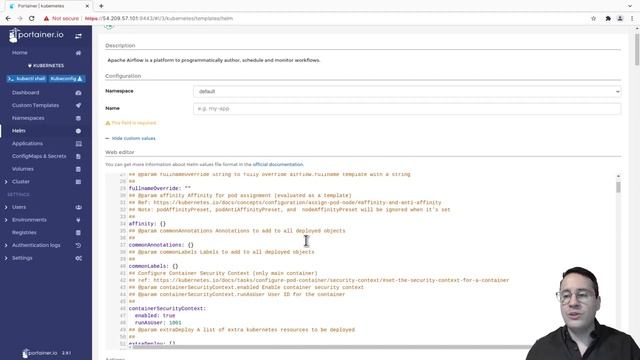This screenshot has width=640, height=360.
Task: Click 'enabled: true' in editor
Action: click(x=155, y=316)
